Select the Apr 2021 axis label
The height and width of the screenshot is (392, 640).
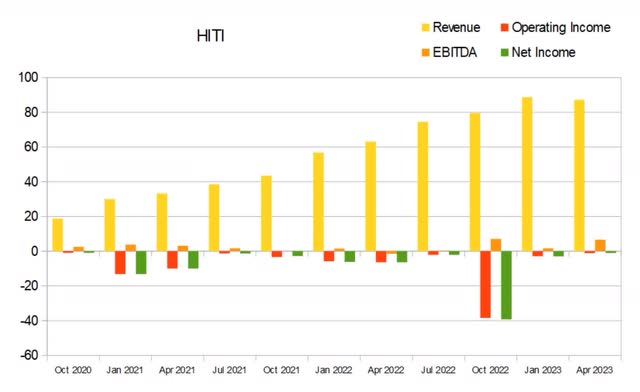(177, 370)
